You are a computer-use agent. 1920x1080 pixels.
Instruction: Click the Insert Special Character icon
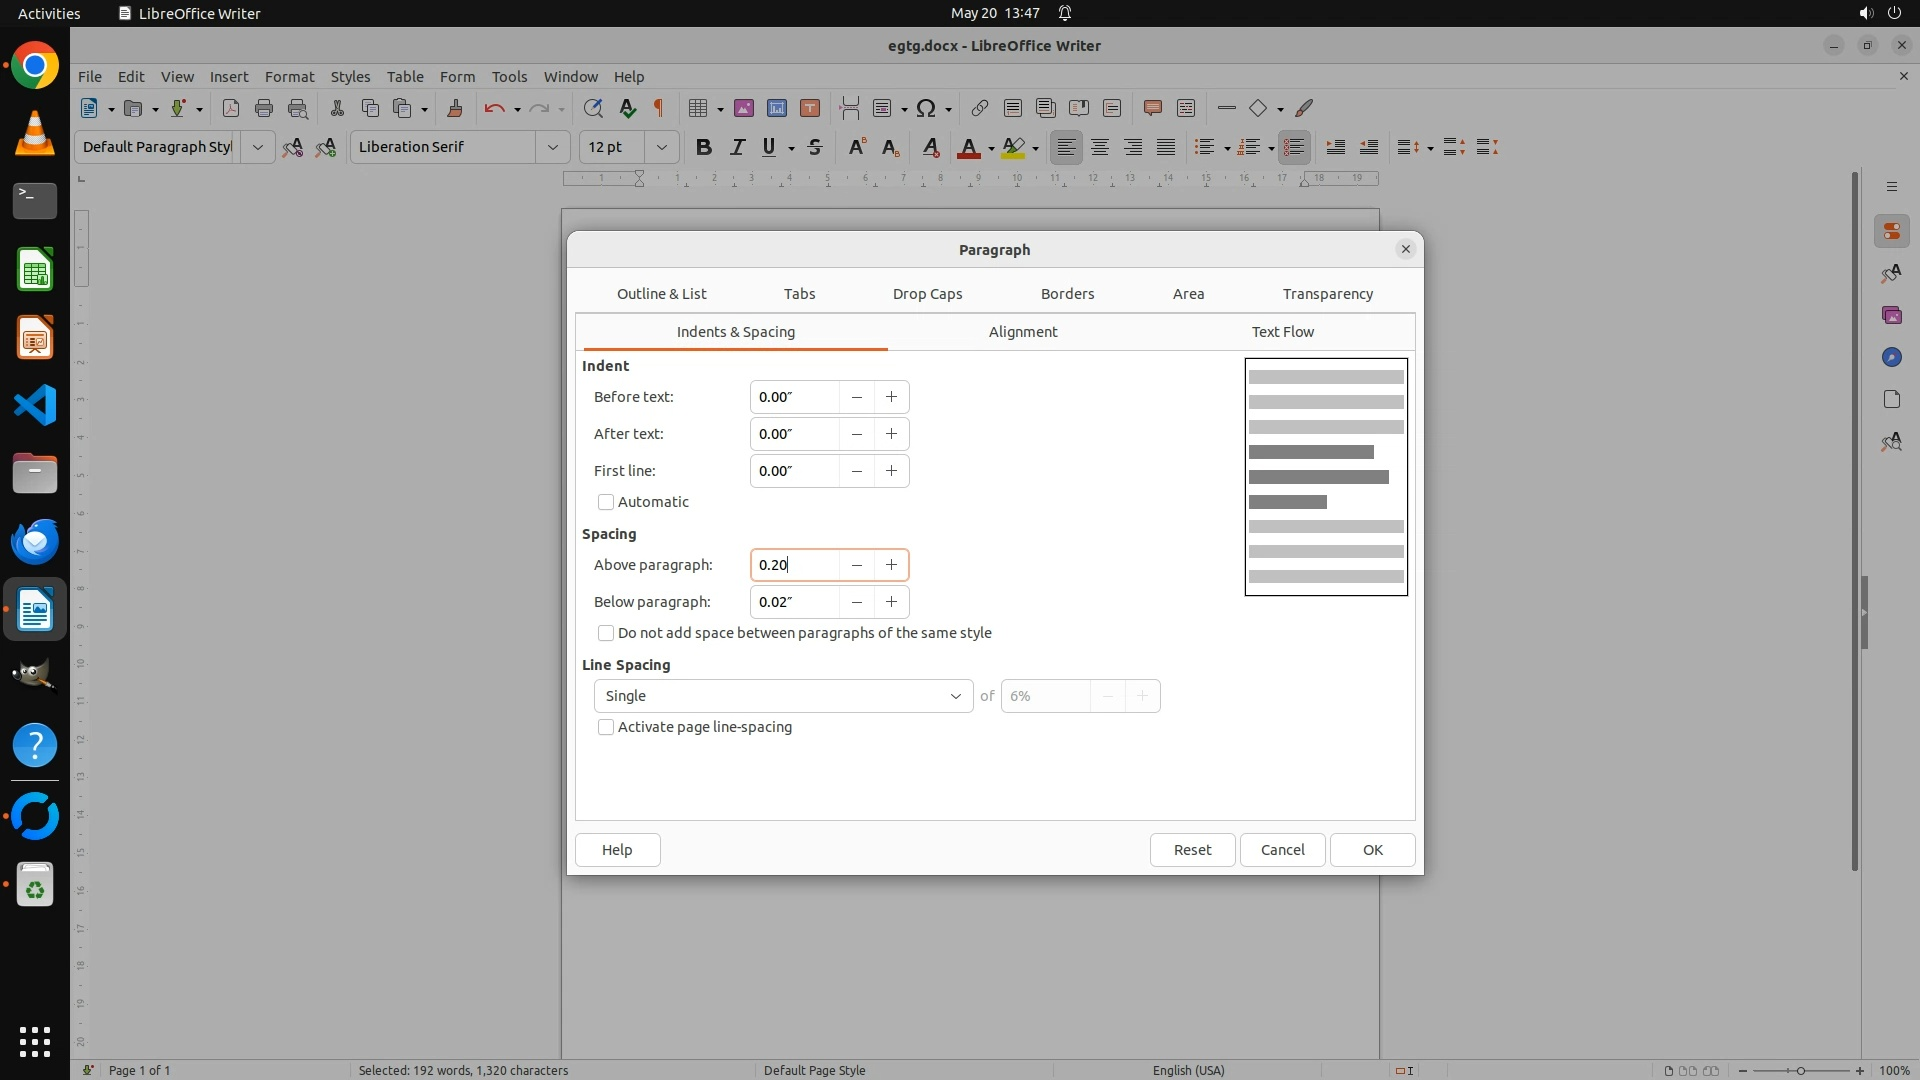[x=926, y=108]
